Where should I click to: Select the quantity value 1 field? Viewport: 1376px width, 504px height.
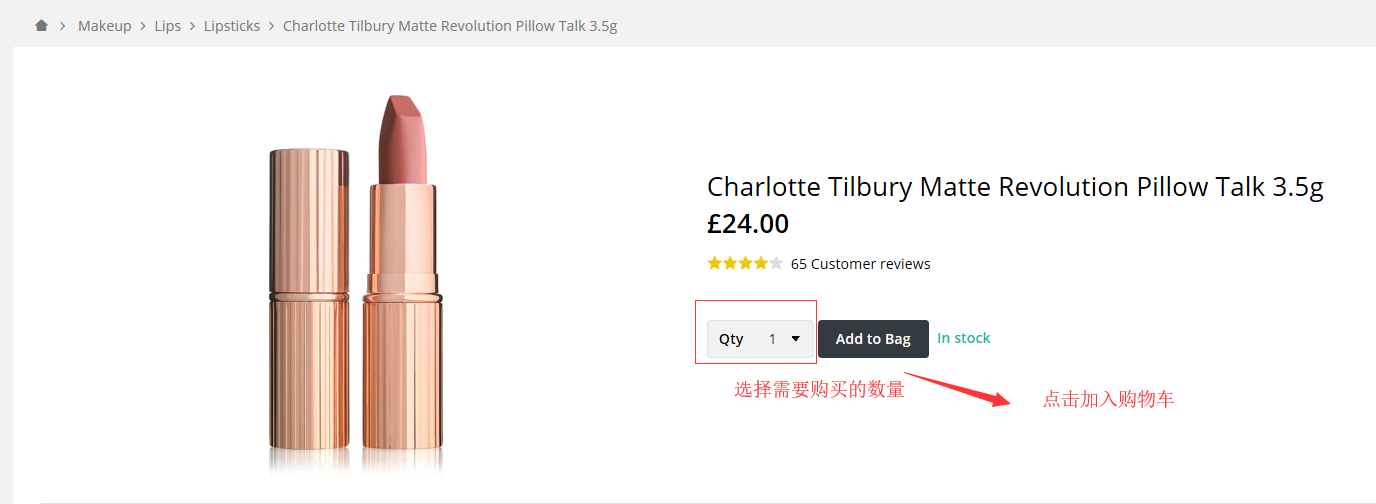773,339
